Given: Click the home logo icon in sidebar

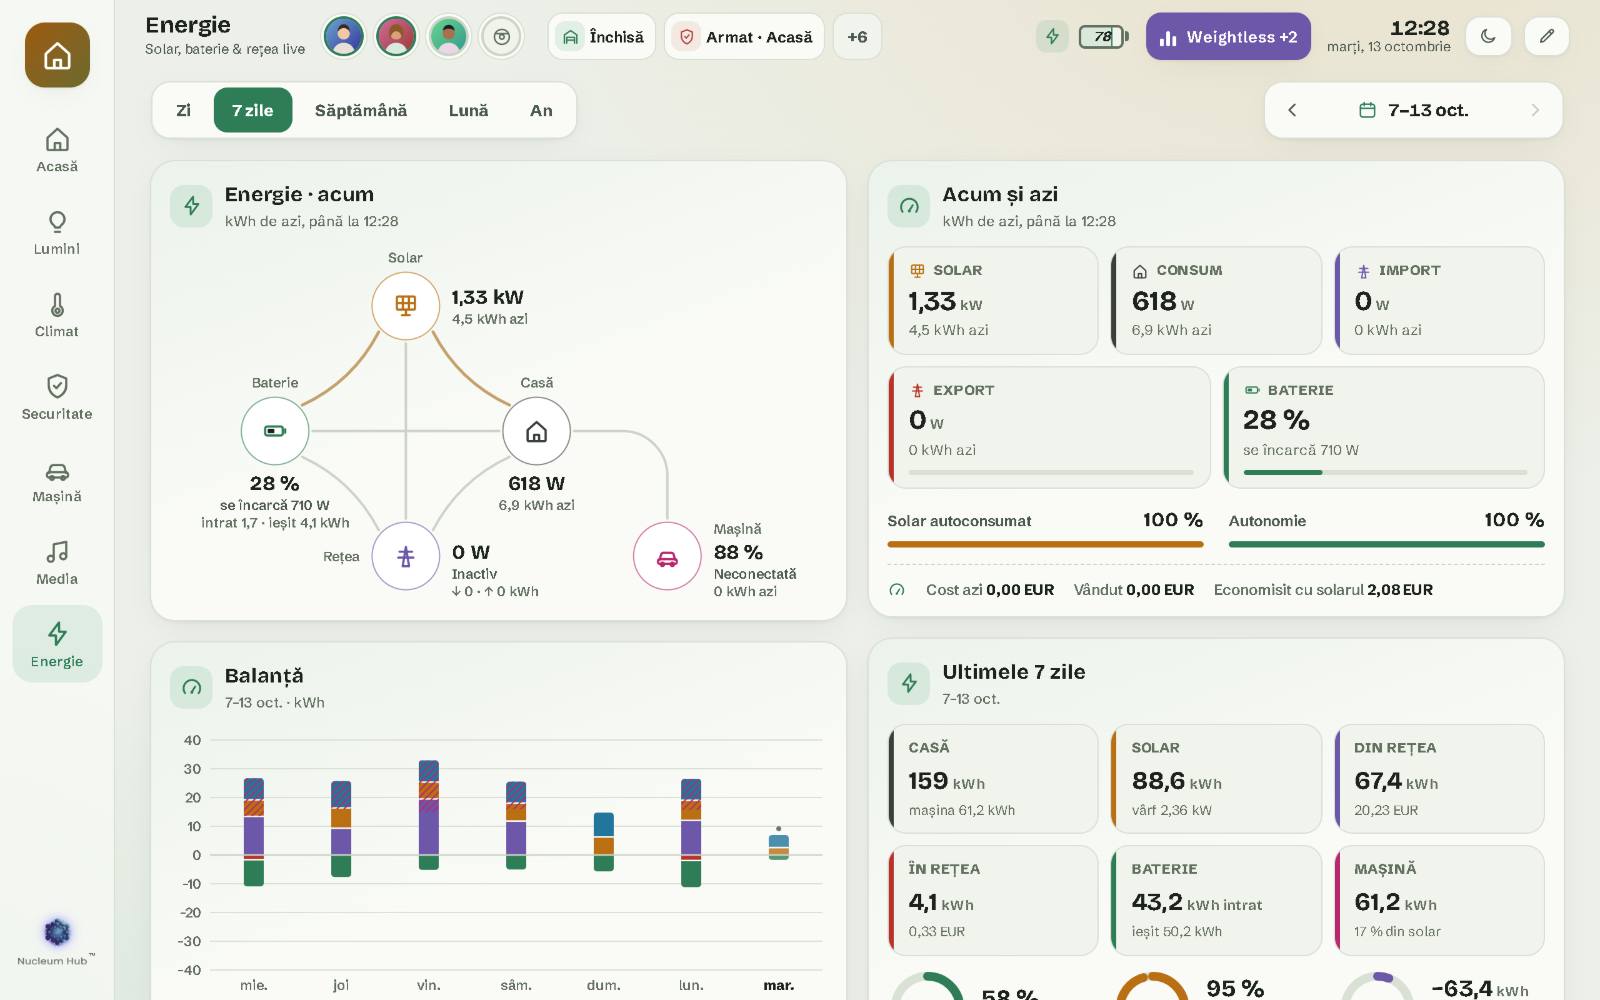Looking at the screenshot, I should (x=57, y=55).
